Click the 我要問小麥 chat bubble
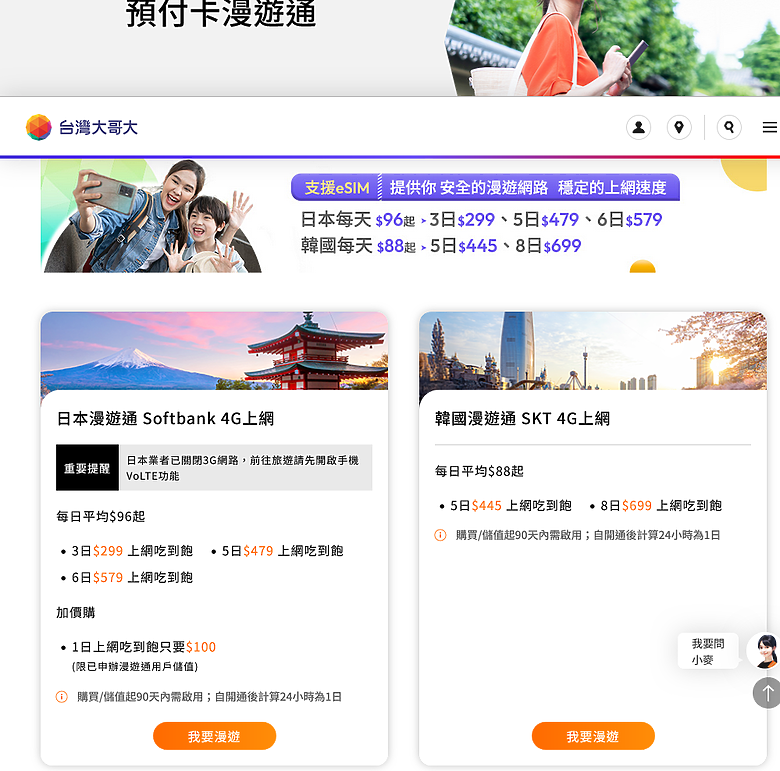780x771 pixels. coord(707,651)
